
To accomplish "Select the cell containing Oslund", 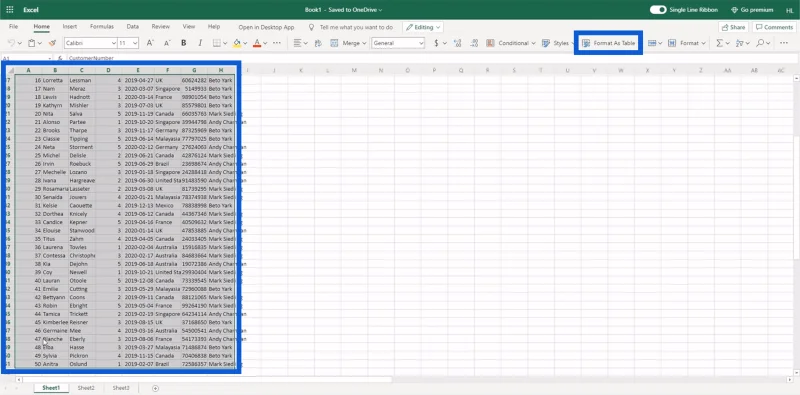I will (82, 364).
